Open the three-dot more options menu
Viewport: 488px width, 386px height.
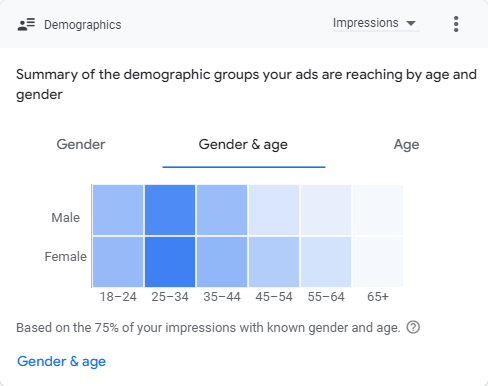[456, 24]
